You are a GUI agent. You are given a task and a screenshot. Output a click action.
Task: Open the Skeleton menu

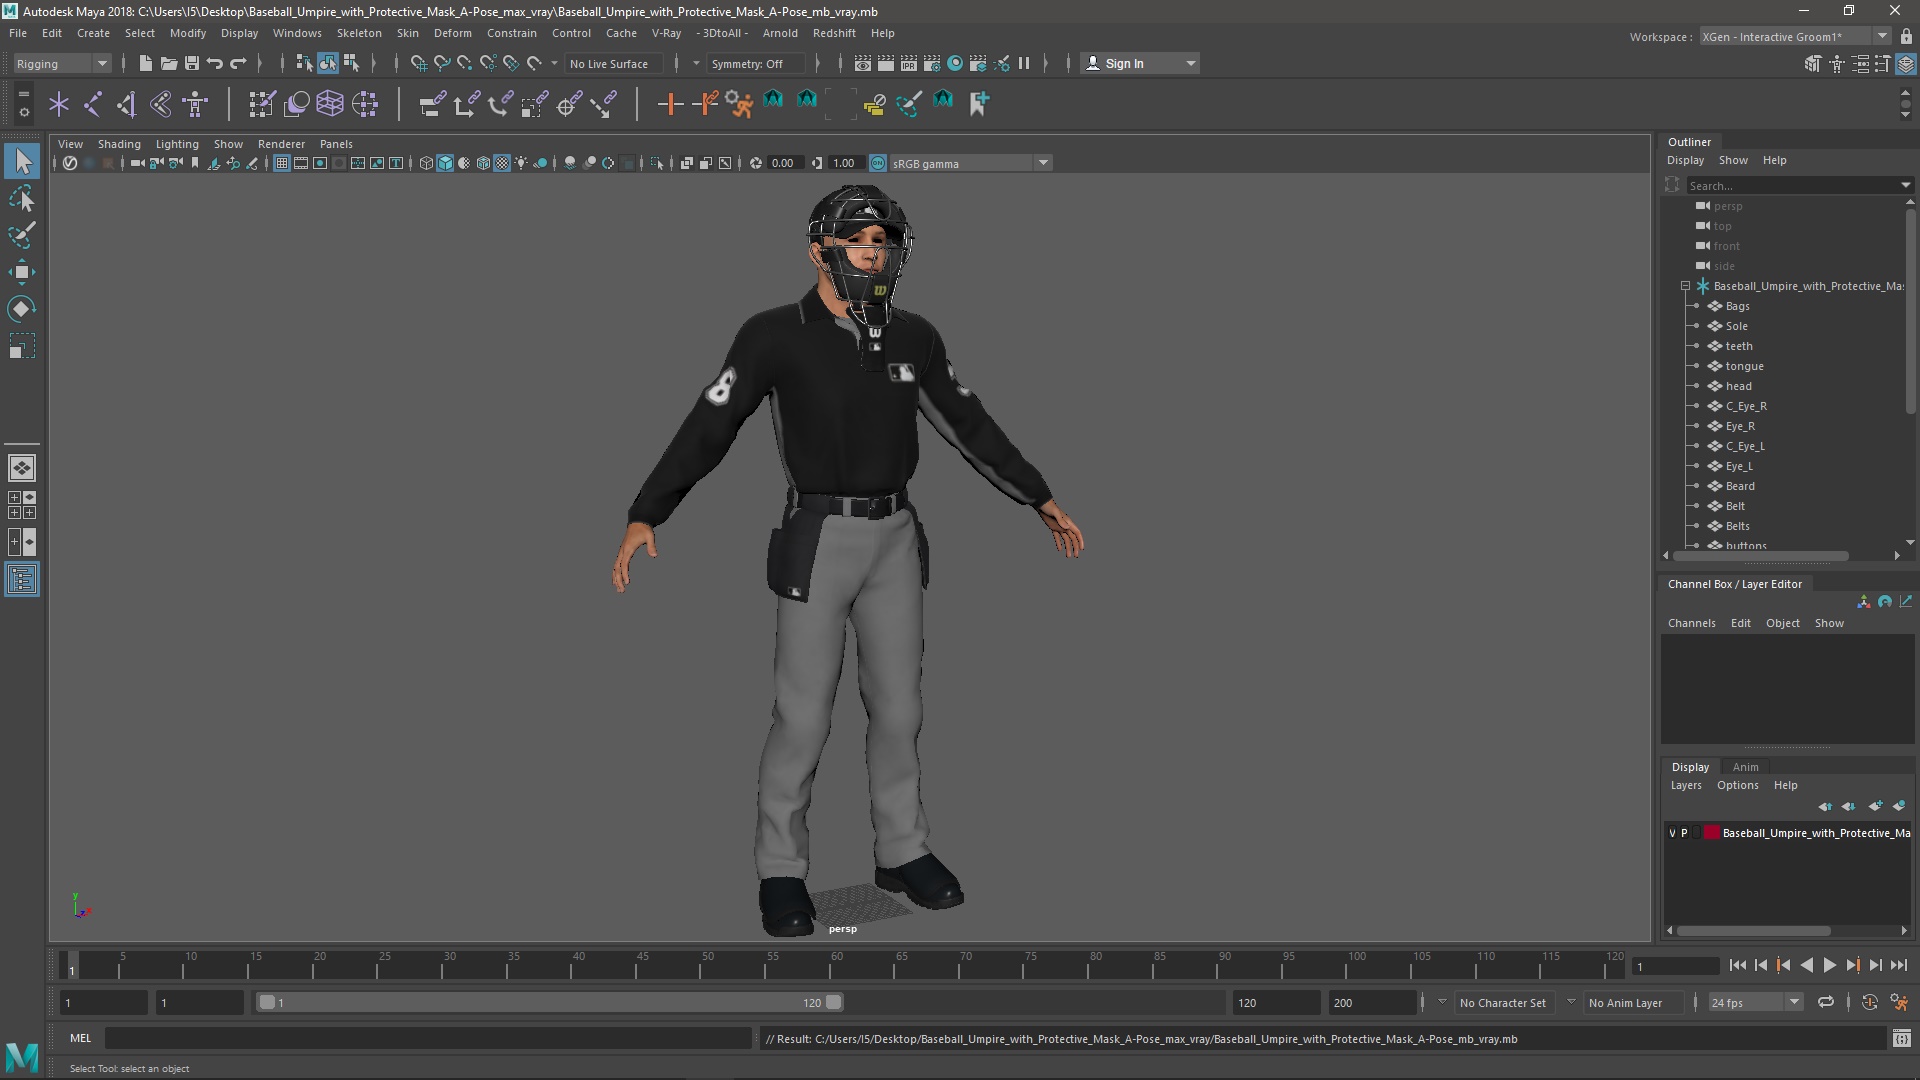(x=358, y=33)
